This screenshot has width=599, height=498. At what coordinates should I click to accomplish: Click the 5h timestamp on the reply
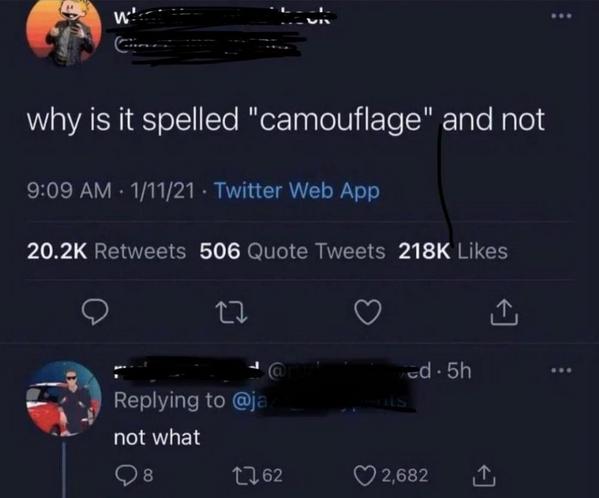[459, 370]
